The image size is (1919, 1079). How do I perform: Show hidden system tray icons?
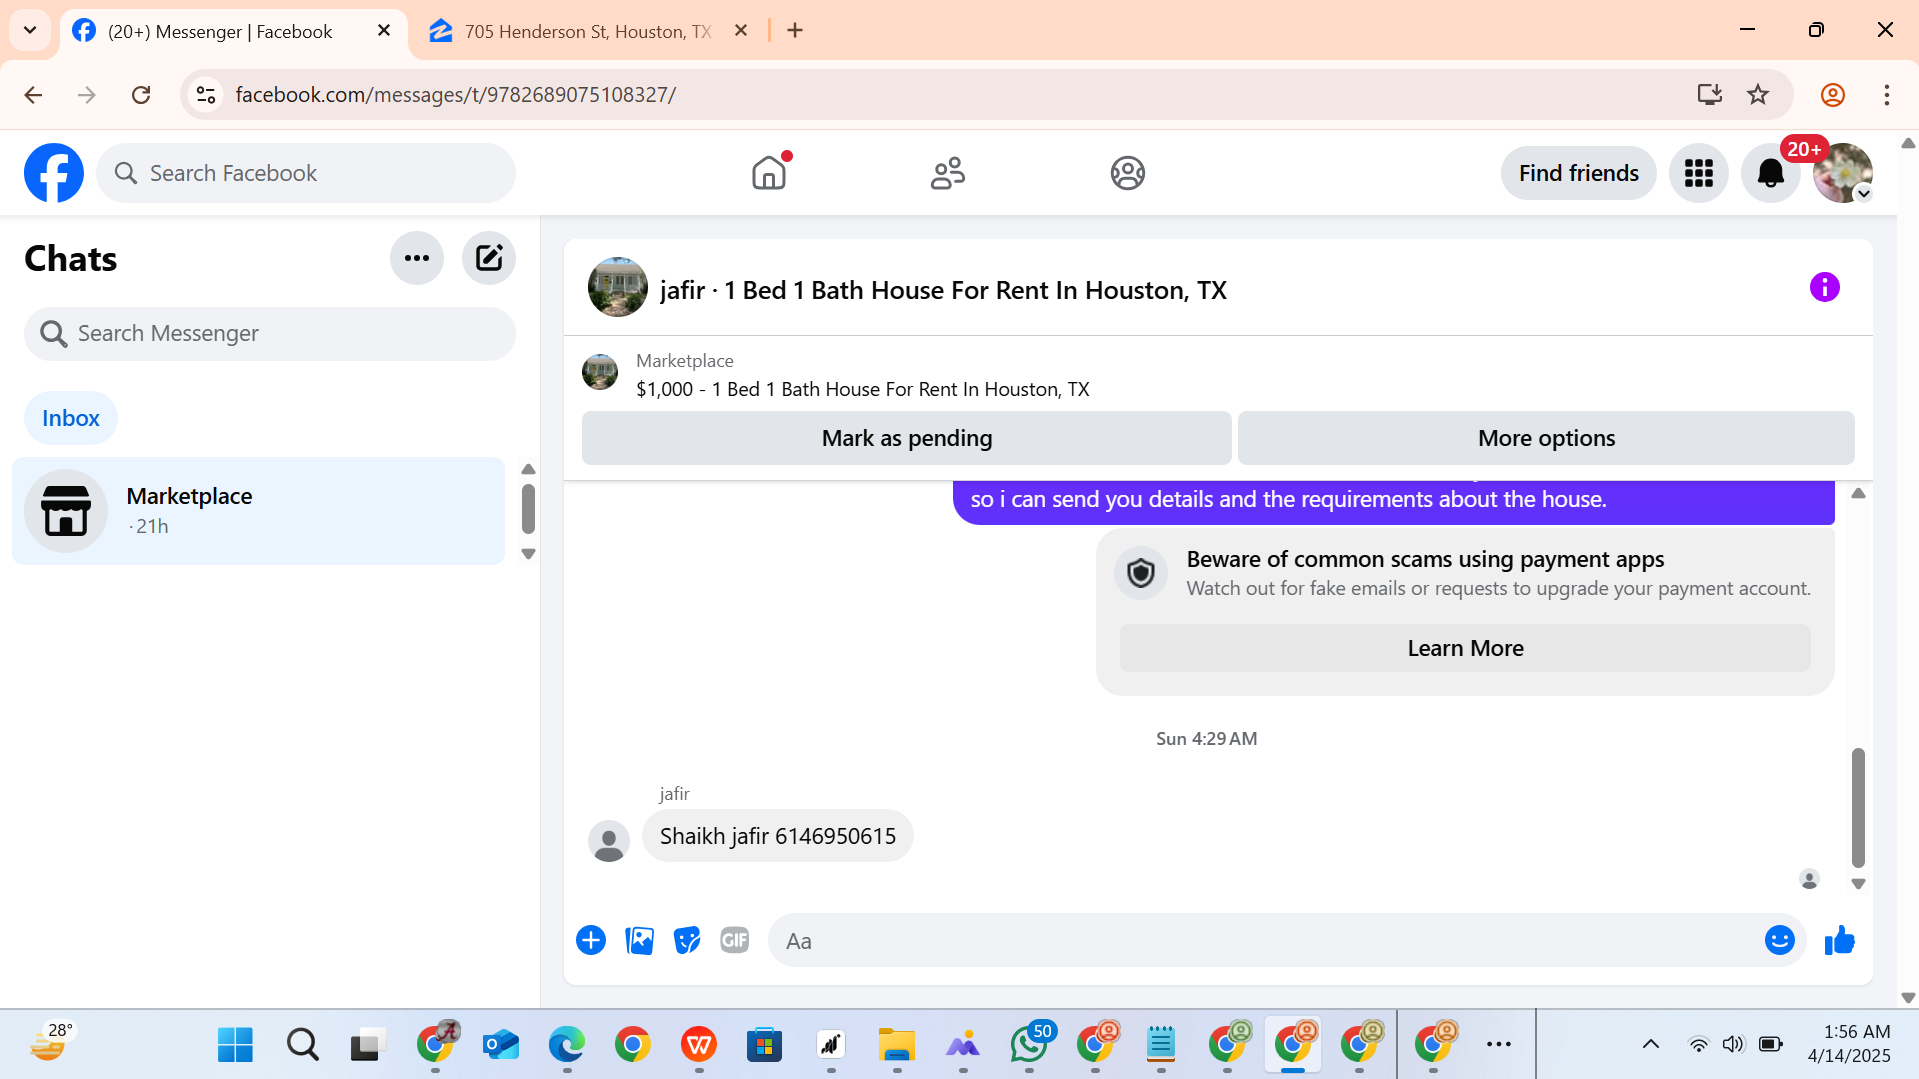1650,1045
